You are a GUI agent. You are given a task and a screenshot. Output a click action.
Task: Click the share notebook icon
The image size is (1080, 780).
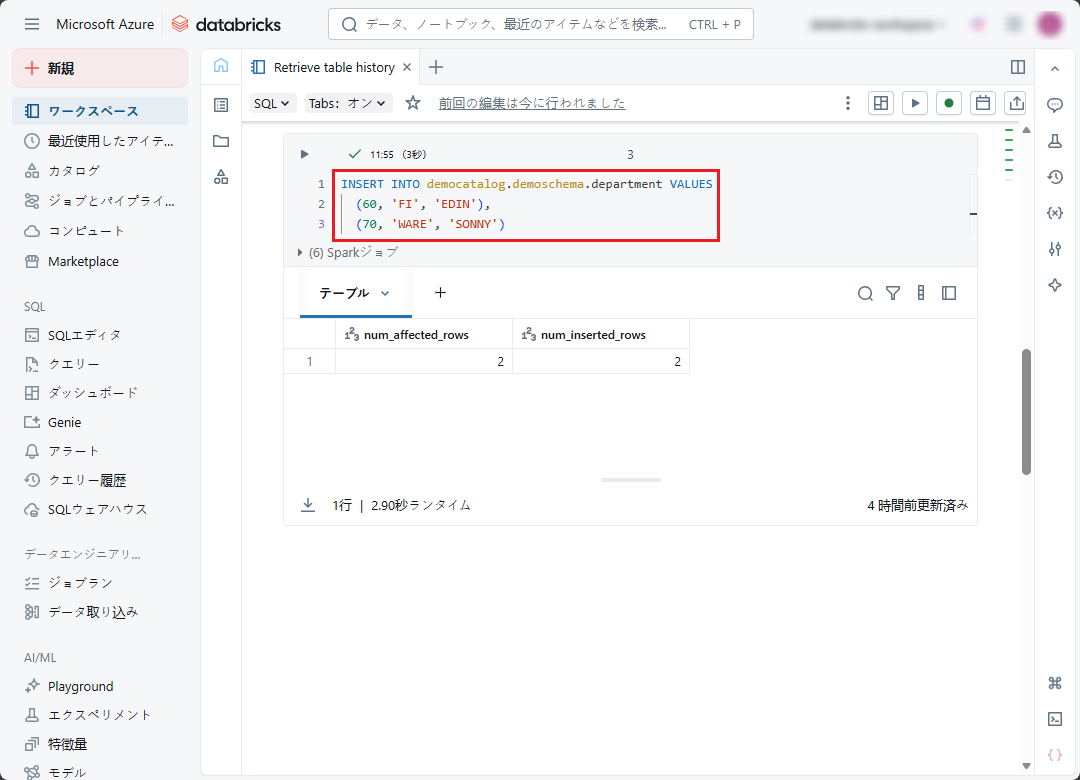pos(1016,103)
